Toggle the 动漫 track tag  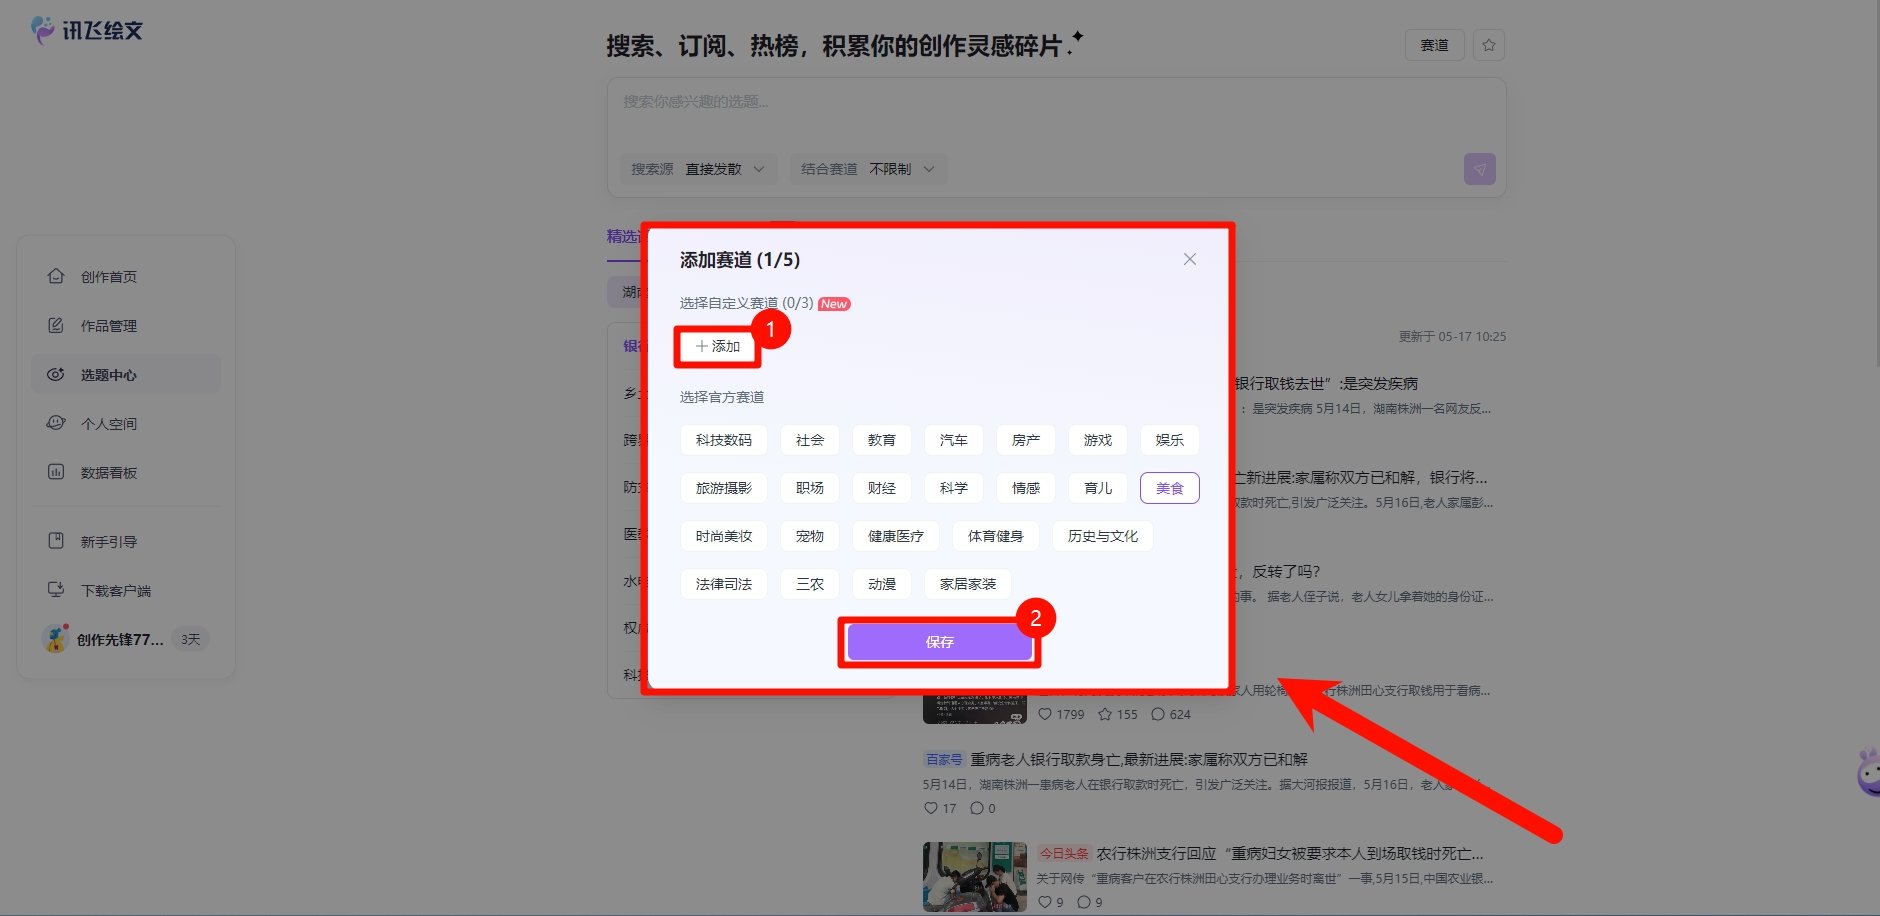point(882,584)
